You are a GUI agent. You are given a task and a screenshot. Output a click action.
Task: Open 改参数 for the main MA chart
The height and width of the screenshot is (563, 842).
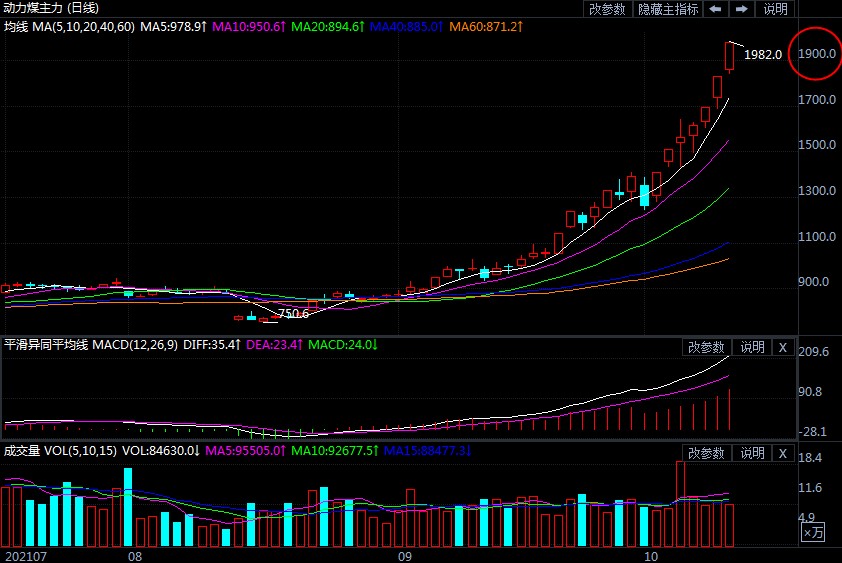coord(607,9)
